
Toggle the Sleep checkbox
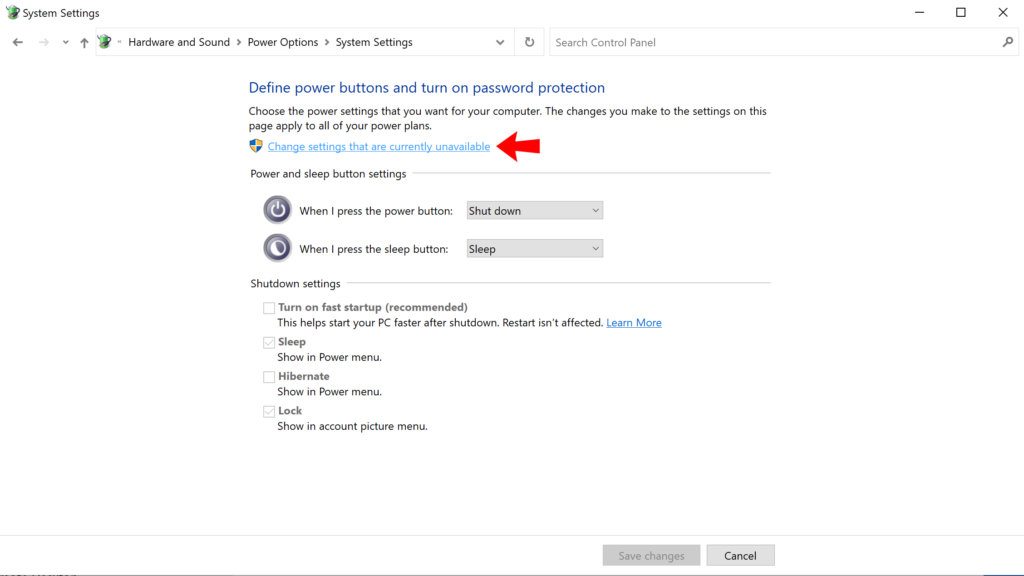[269, 342]
